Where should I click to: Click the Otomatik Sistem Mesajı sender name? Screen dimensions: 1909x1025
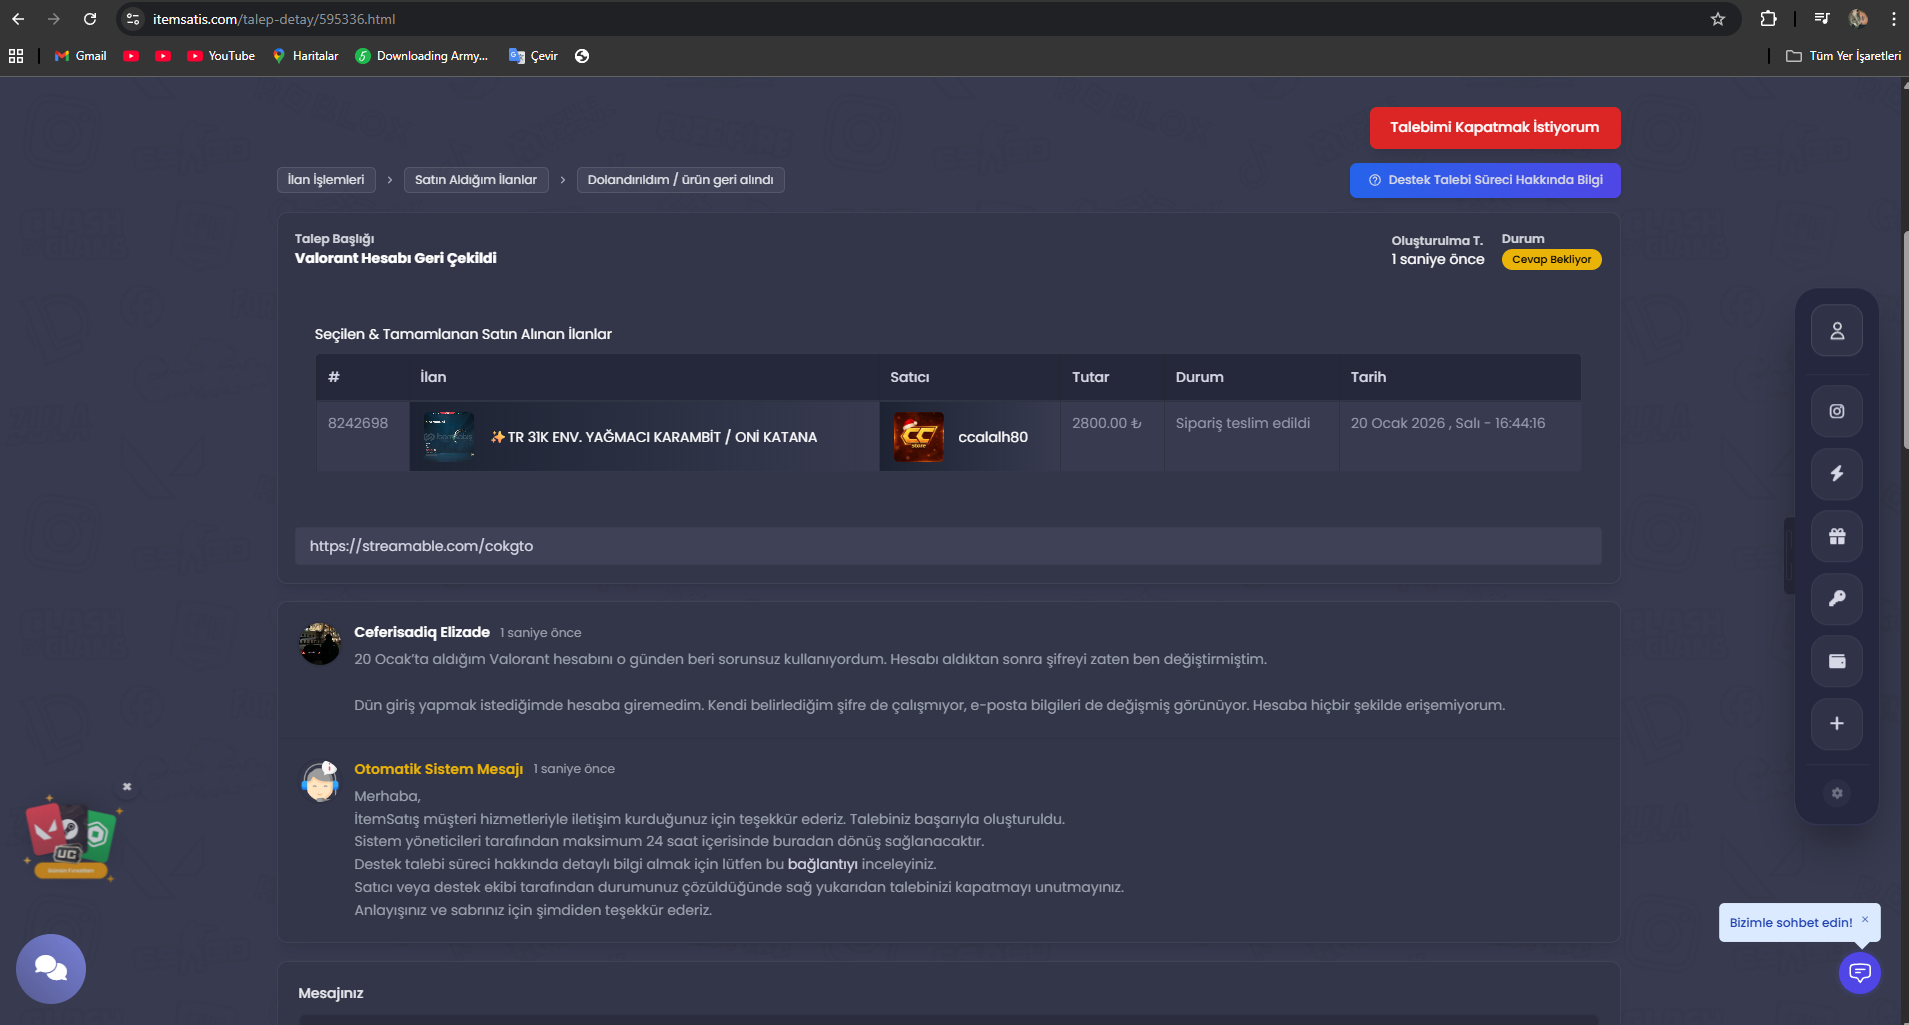click(x=439, y=769)
